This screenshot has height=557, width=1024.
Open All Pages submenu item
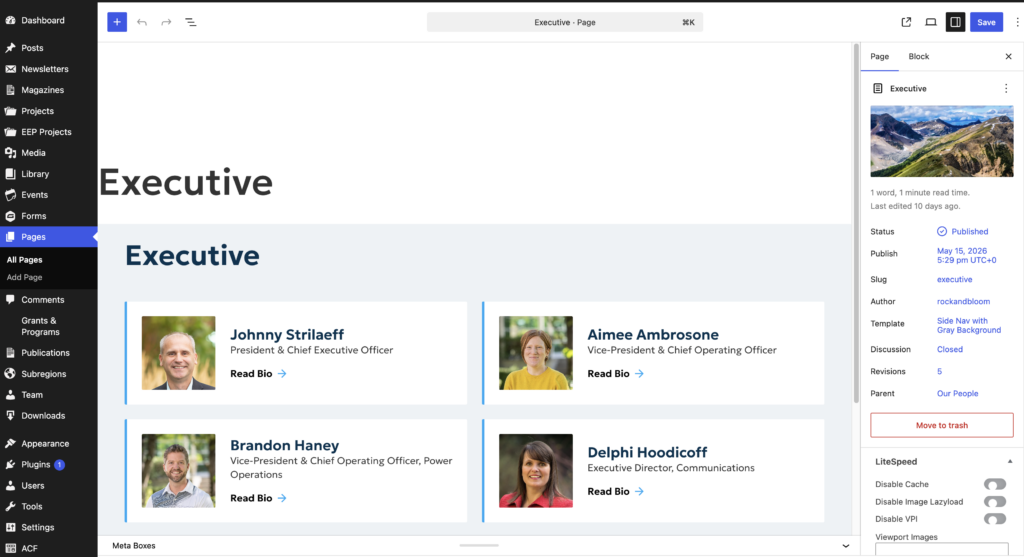[x=24, y=260]
